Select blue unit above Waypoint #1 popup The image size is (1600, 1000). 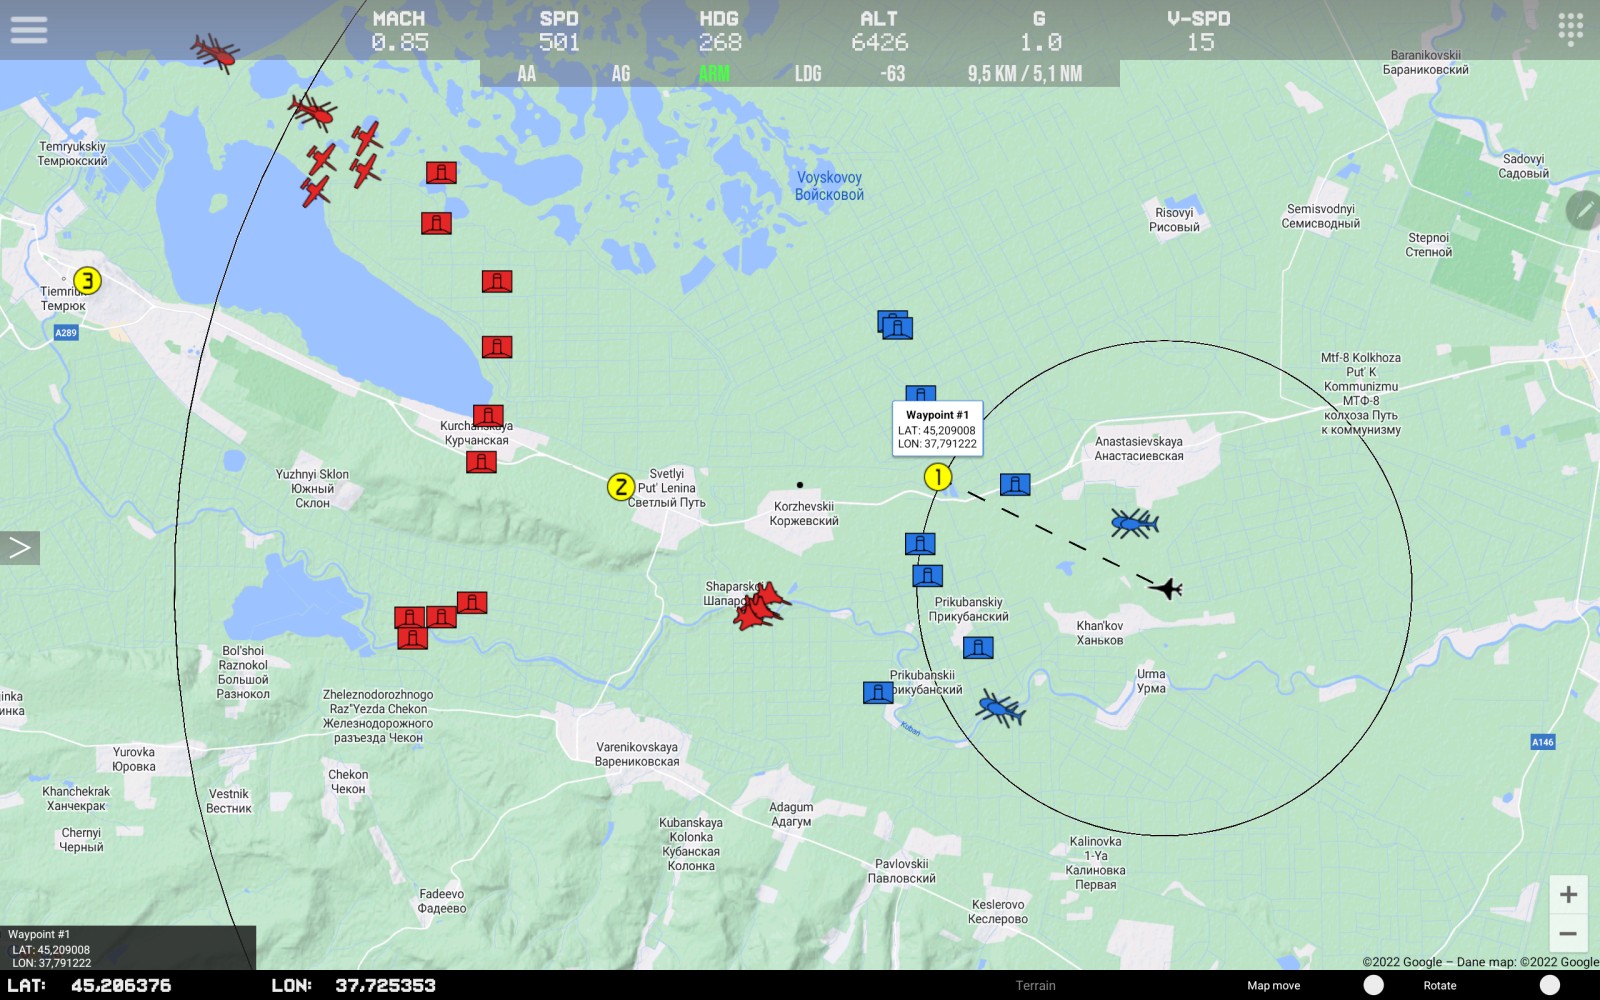click(x=921, y=394)
